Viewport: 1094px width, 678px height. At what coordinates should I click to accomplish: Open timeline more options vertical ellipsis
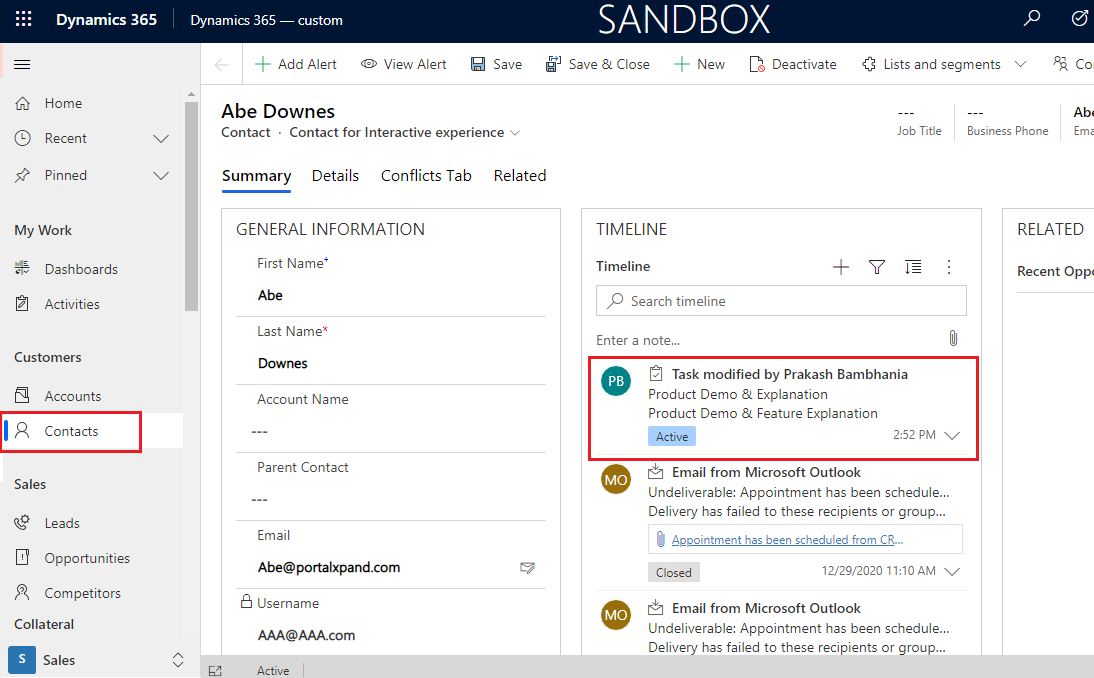coord(949,267)
